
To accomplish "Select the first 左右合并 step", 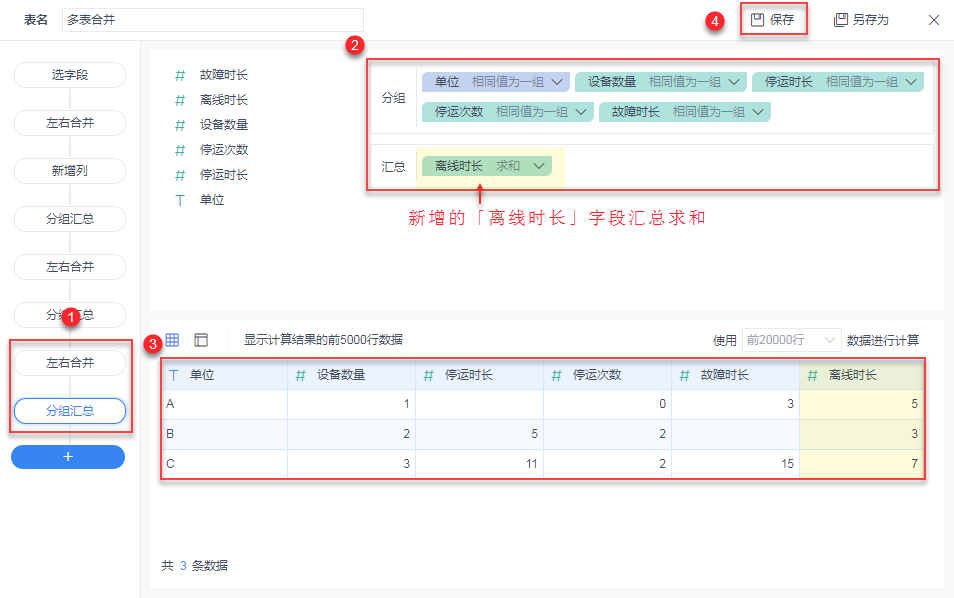I will [70, 123].
